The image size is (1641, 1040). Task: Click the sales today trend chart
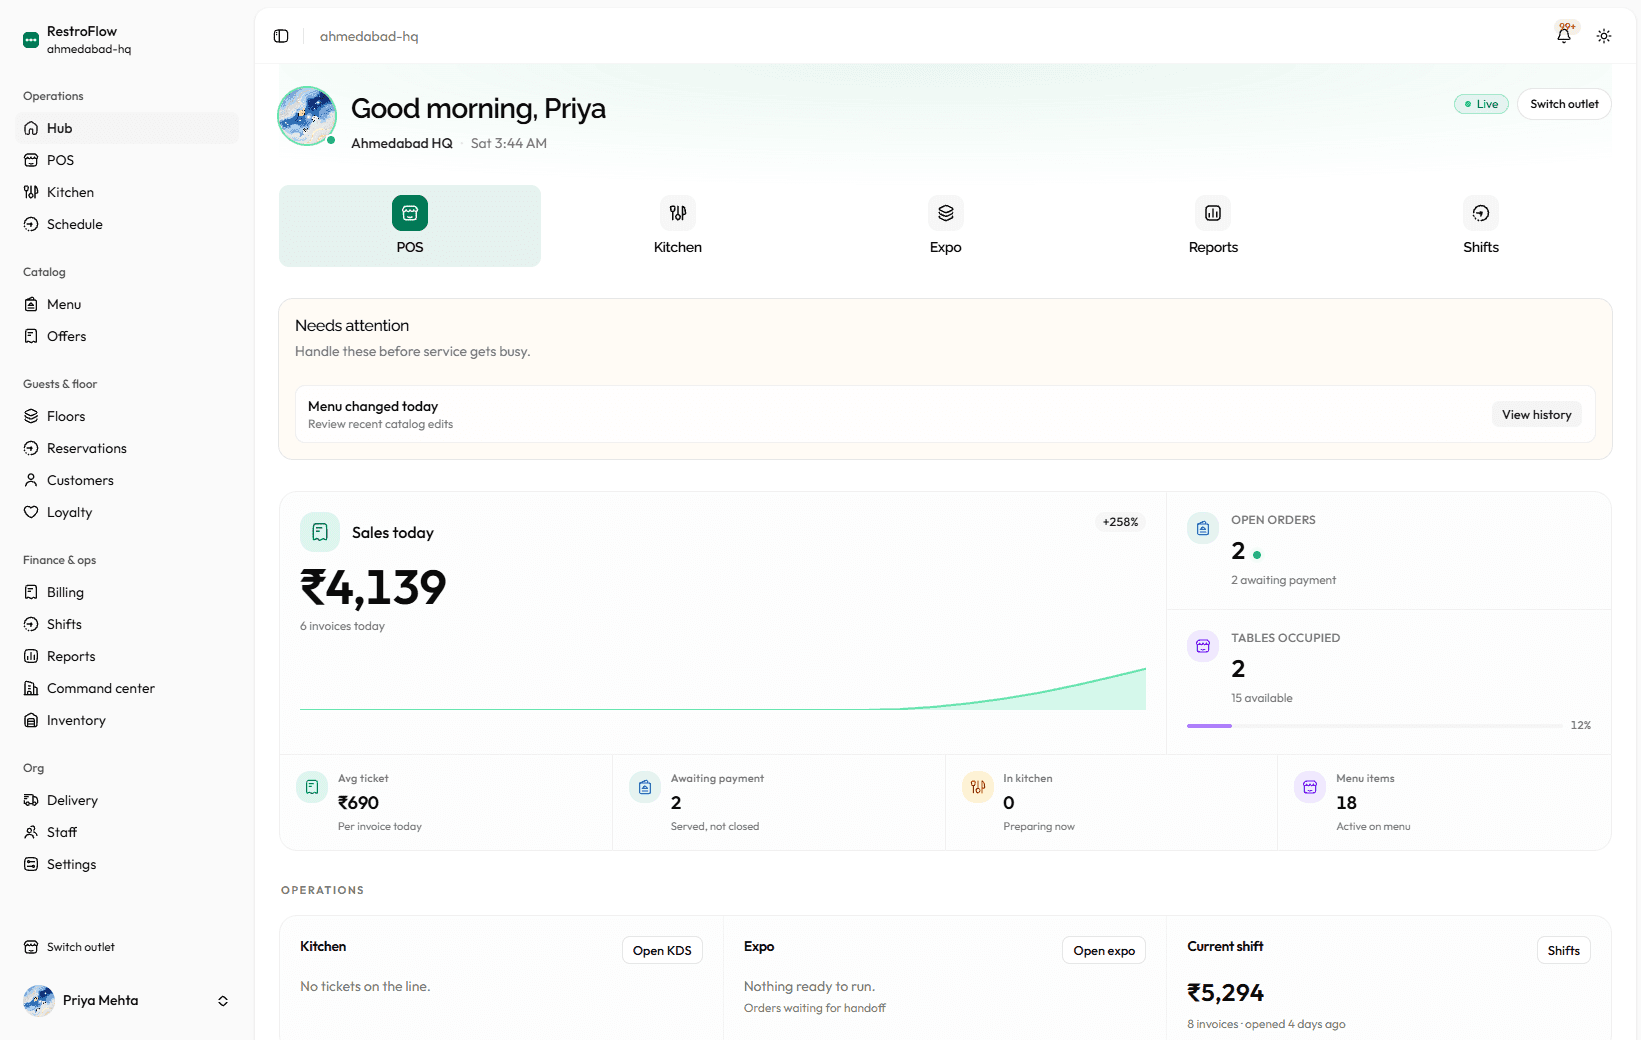tap(723, 688)
